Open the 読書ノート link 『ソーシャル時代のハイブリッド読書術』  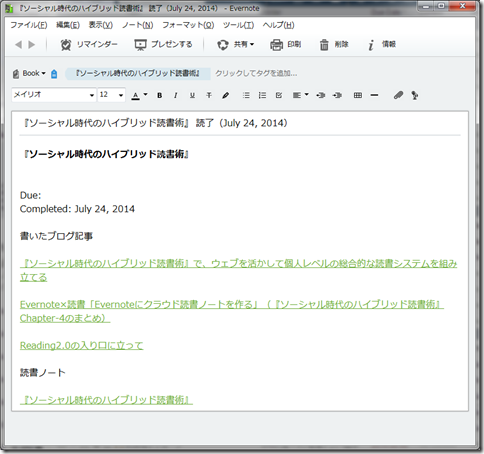tap(106, 400)
